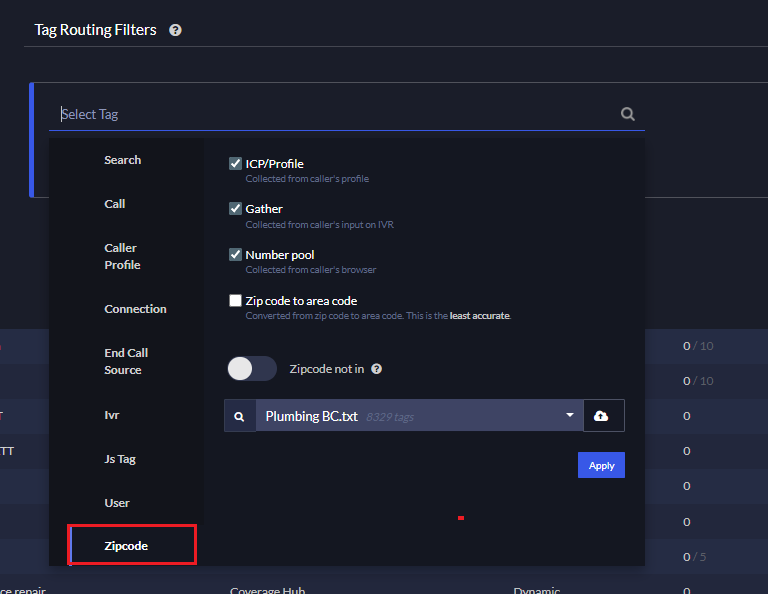Select the Js Tag category

click(x=120, y=459)
